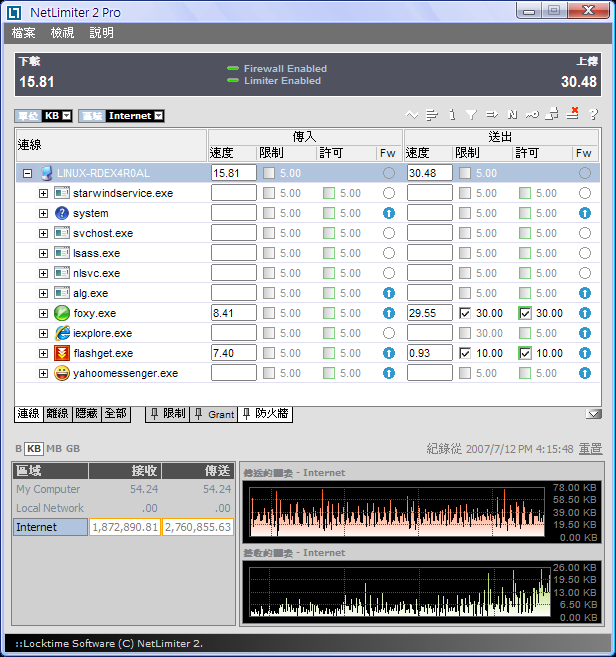Viewport: 616px width, 657px height.
Task: Open help question mark icon
Action: (593, 114)
